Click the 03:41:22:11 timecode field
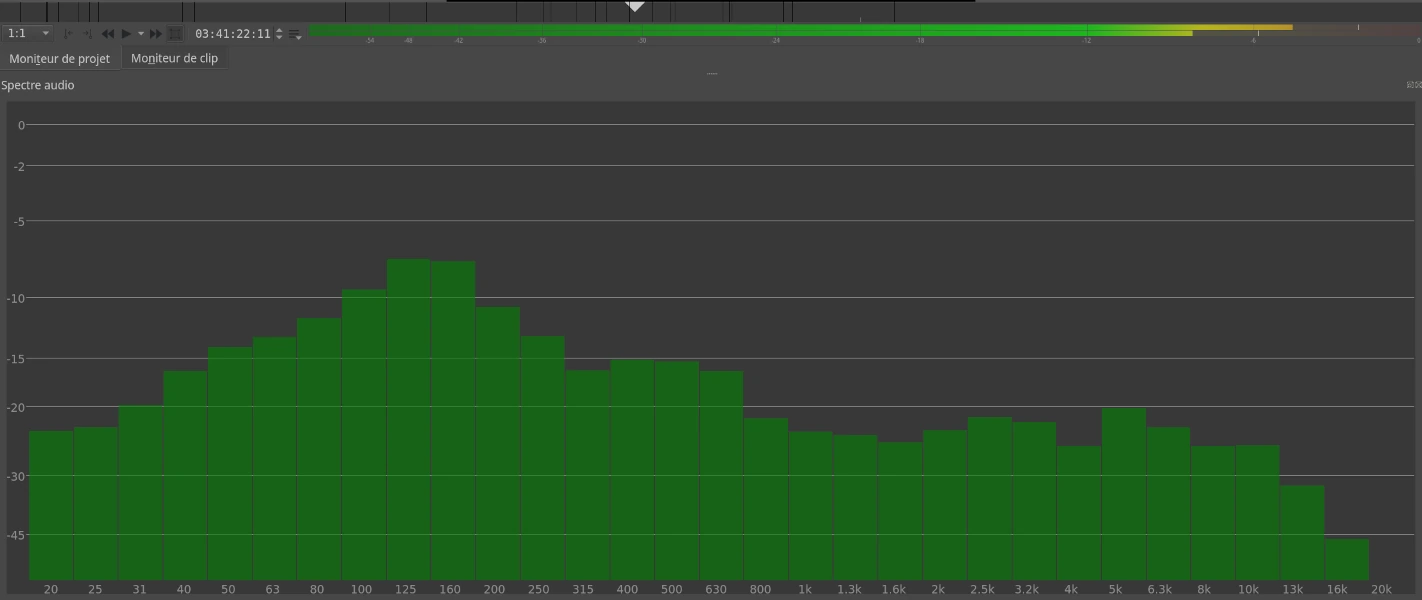 pos(232,34)
